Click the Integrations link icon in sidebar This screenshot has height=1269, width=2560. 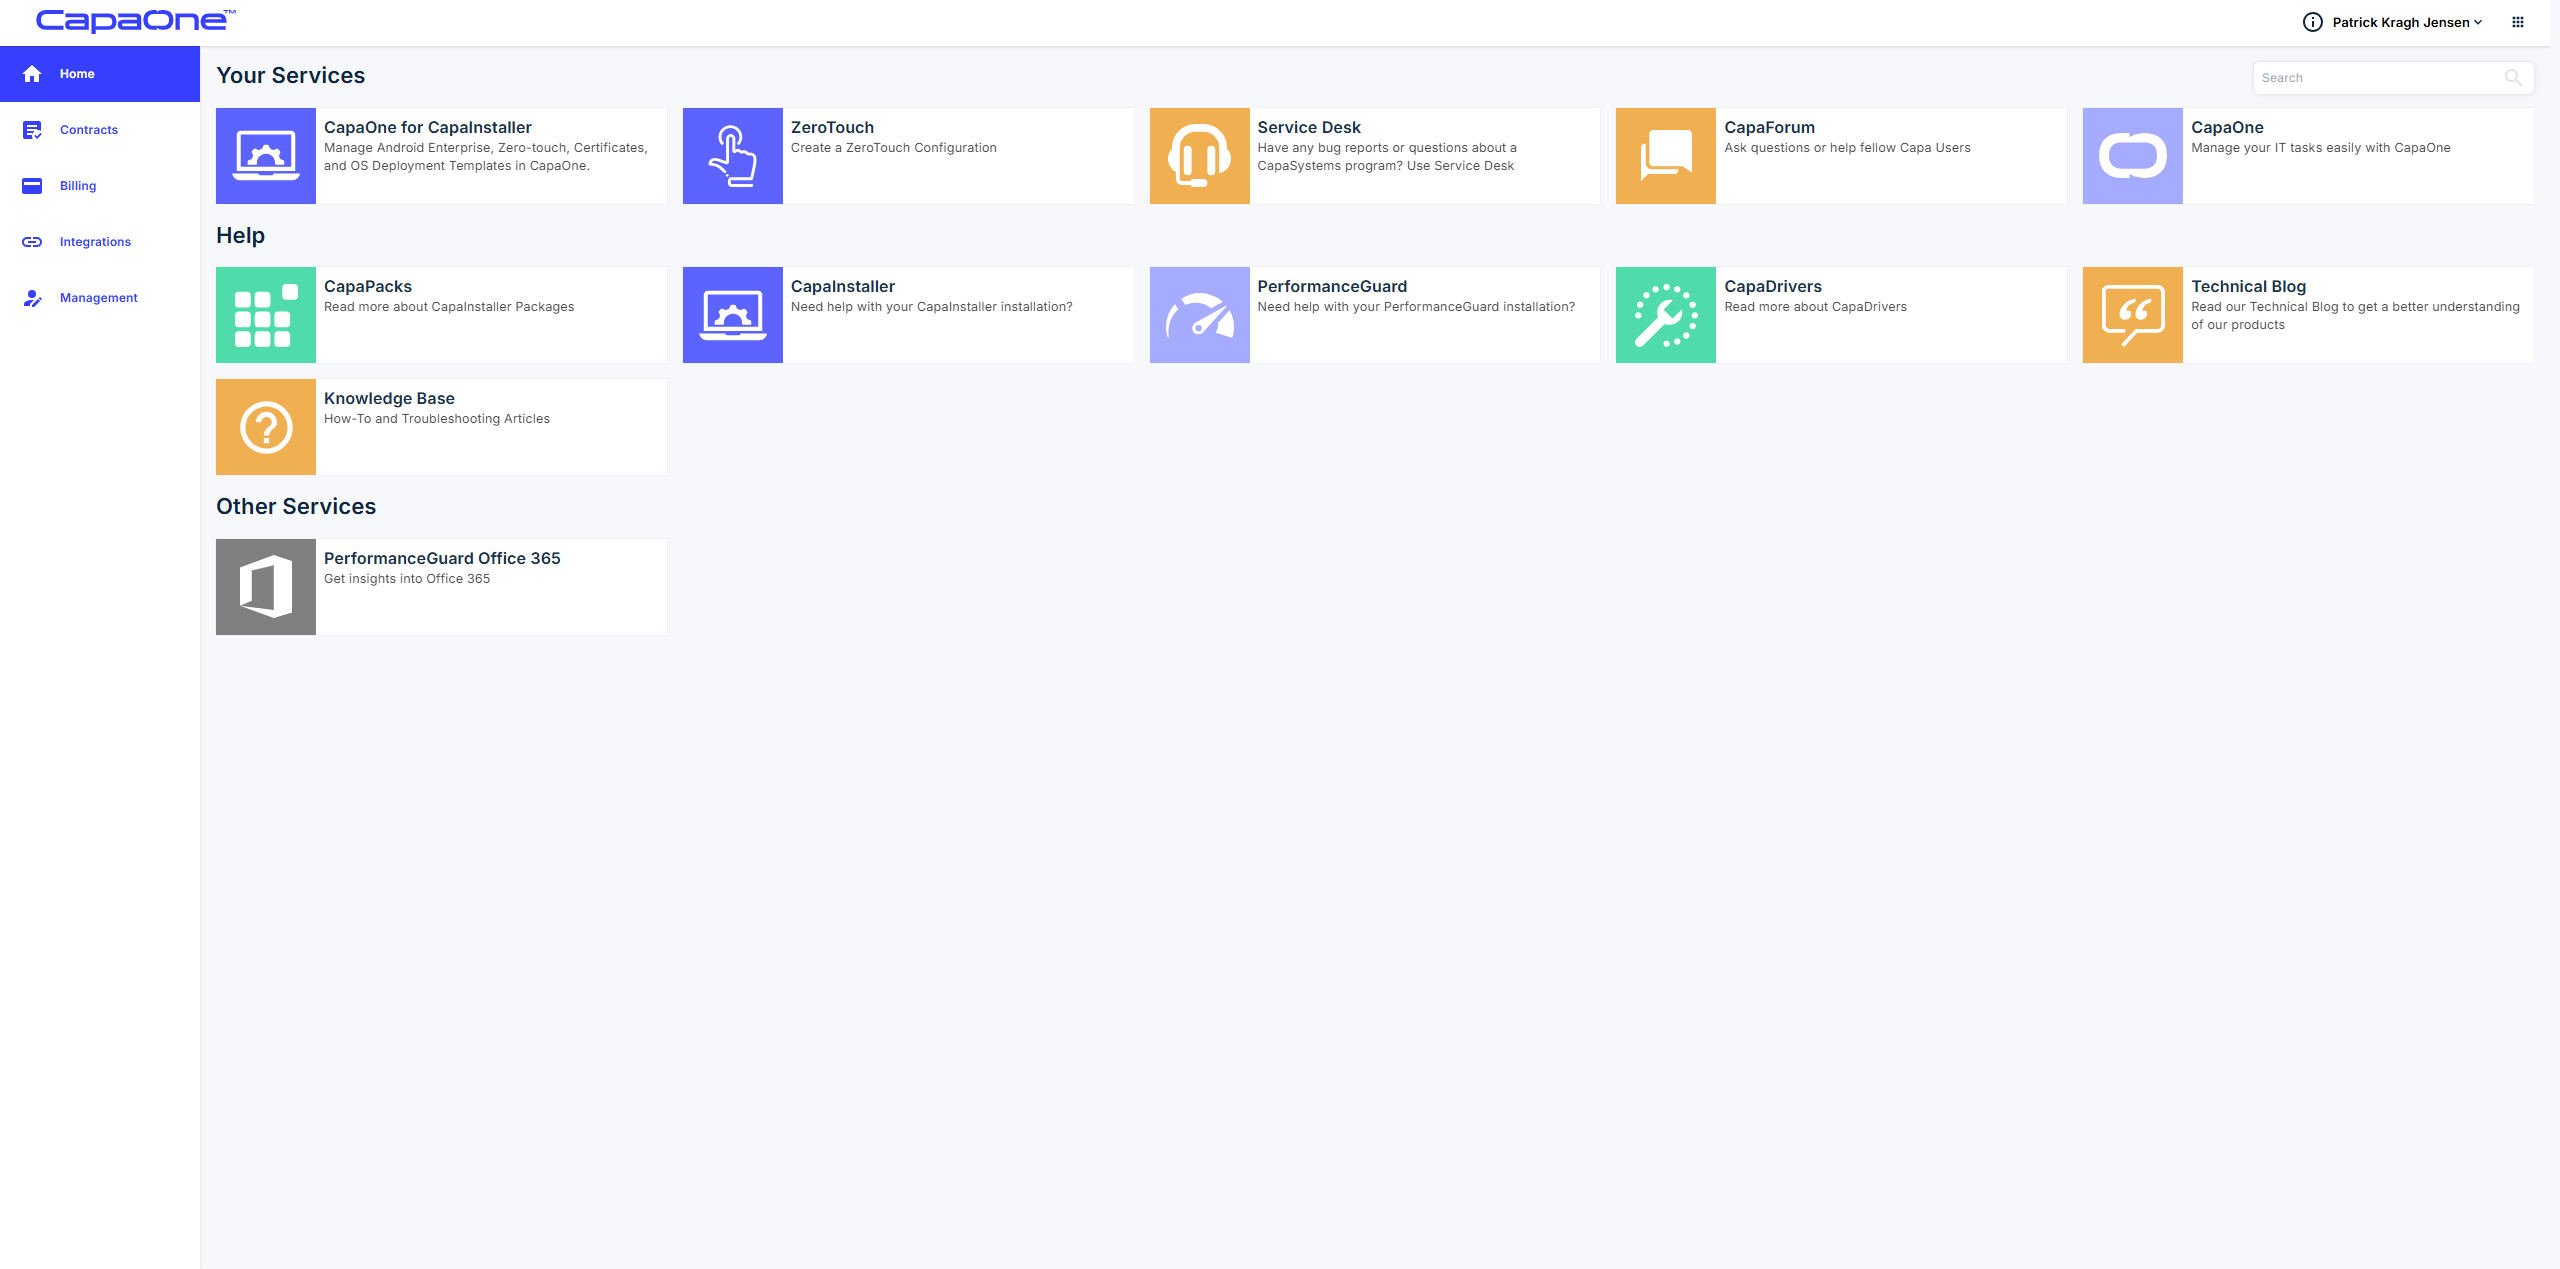click(x=32, y=242)
